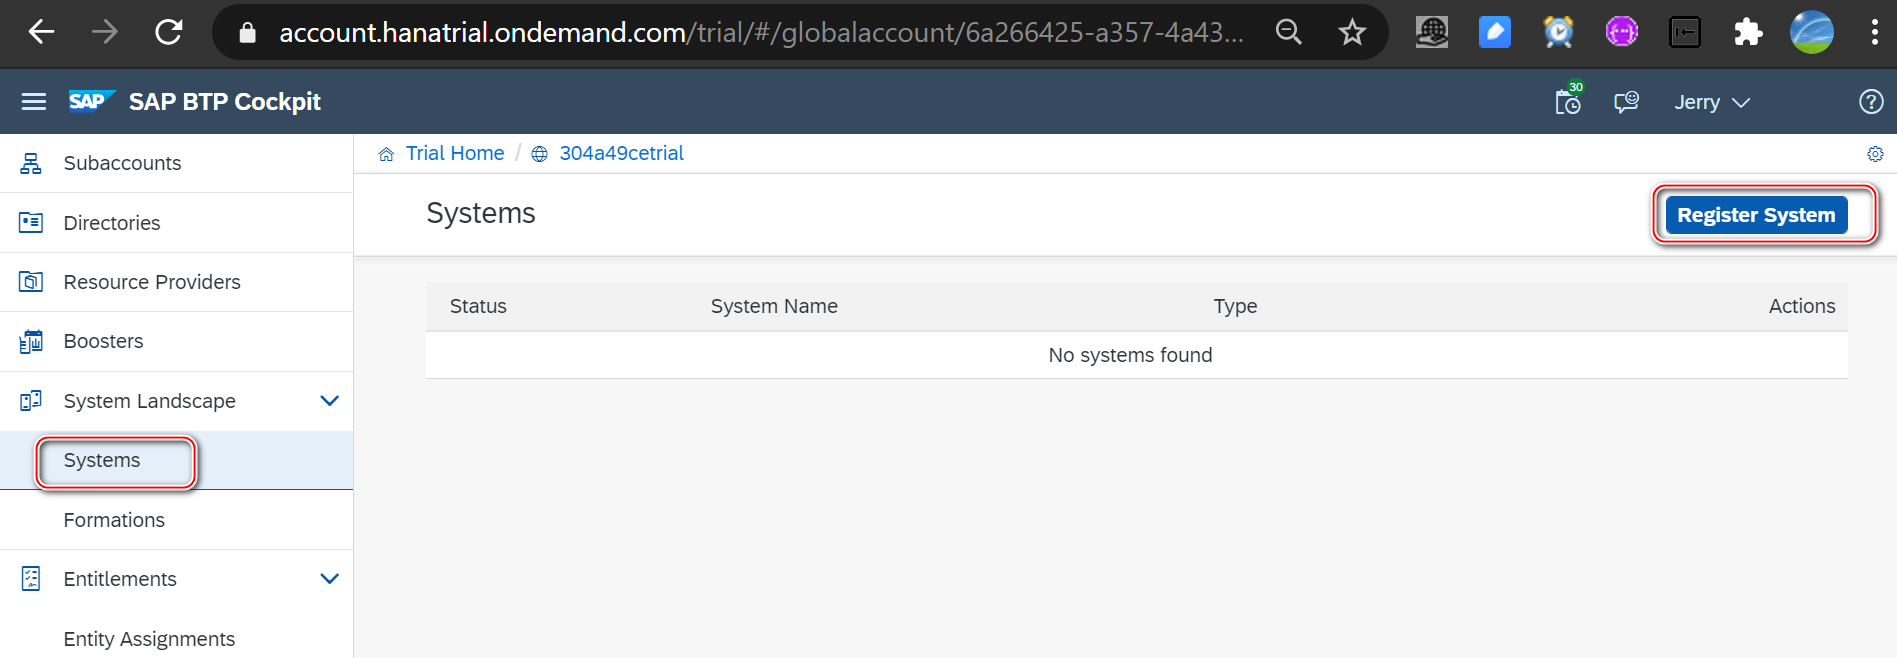This screenshot has width=1897, height=658.
Task: Click the Subaccounts hierarchy icon
Action: tap(31, 163)
